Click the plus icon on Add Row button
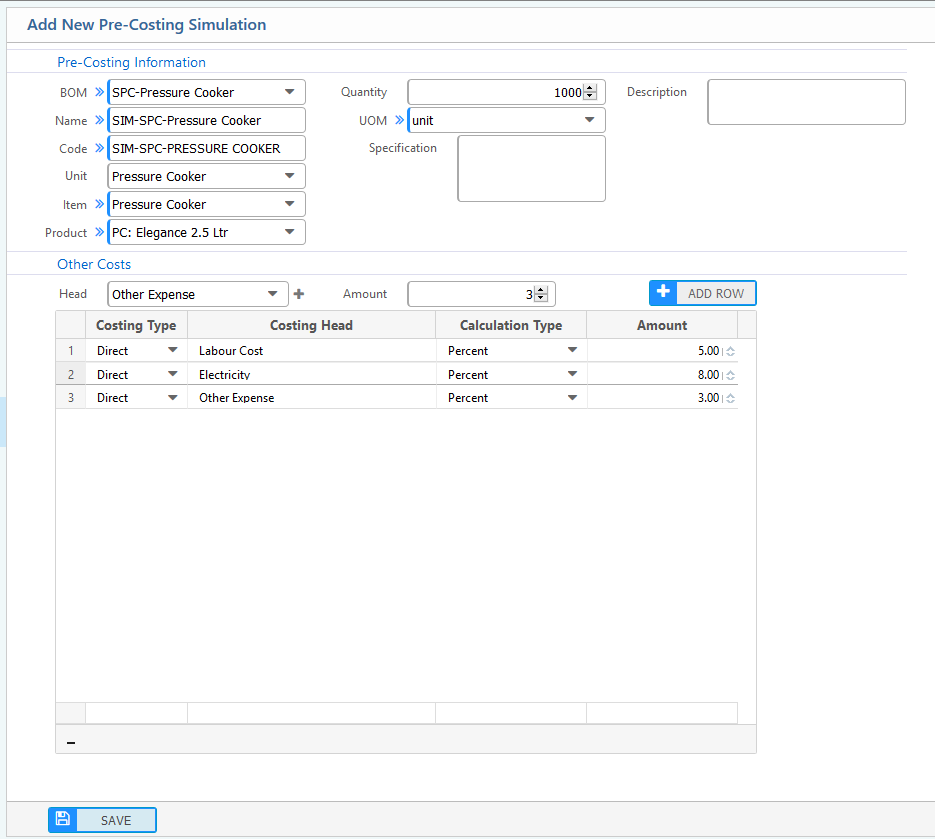935x839 pixels. pyautogui.click(x=663, y=292)
